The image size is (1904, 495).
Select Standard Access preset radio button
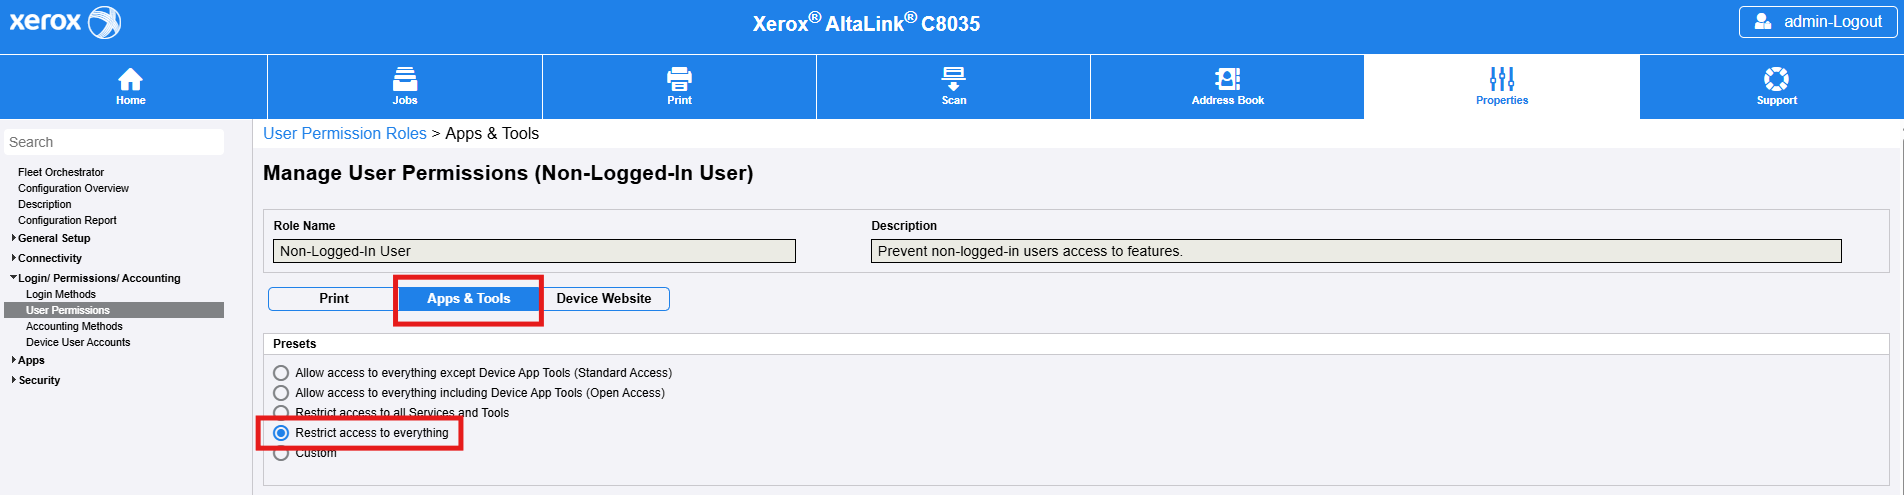coord(281,373)
